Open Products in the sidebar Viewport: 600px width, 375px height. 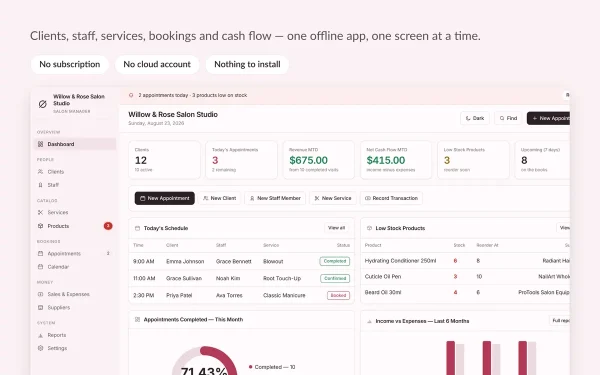click(x=75, y=226)
